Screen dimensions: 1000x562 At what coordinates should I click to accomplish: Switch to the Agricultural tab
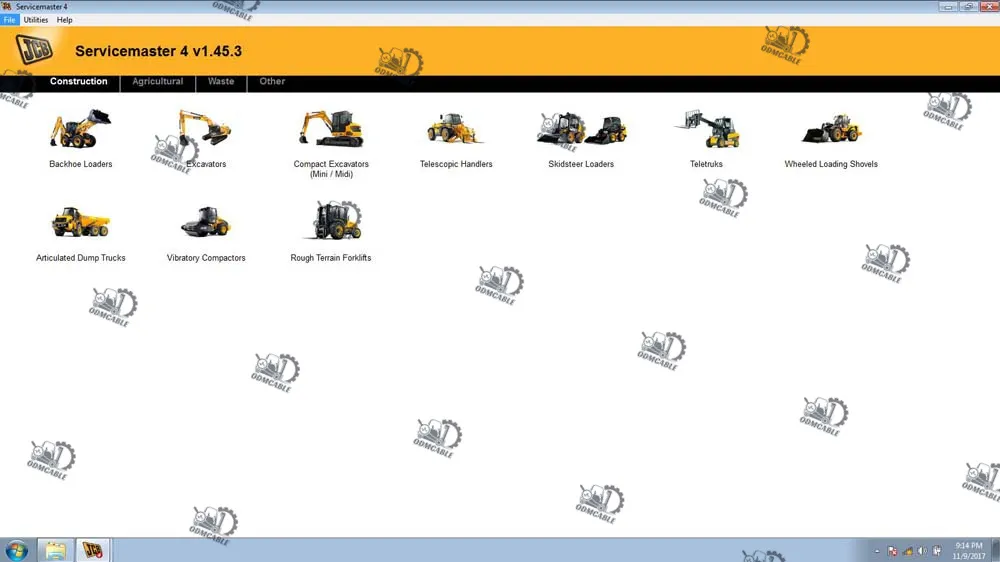pyautogui.click(x=158, y=82)
